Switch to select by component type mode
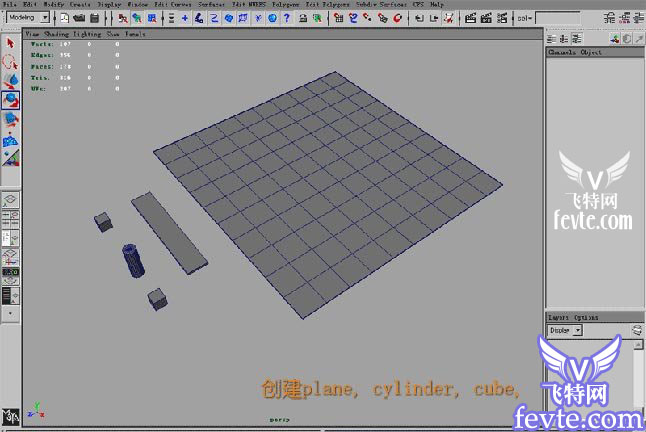Image resolution: width=646 pixels, height=432 pixels. (x=152, y=18)
